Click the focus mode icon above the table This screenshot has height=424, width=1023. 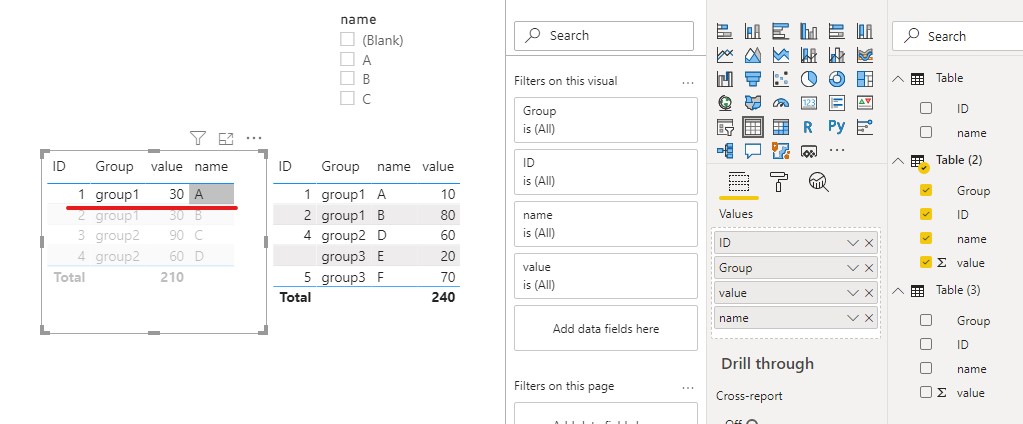coord(226,138)
